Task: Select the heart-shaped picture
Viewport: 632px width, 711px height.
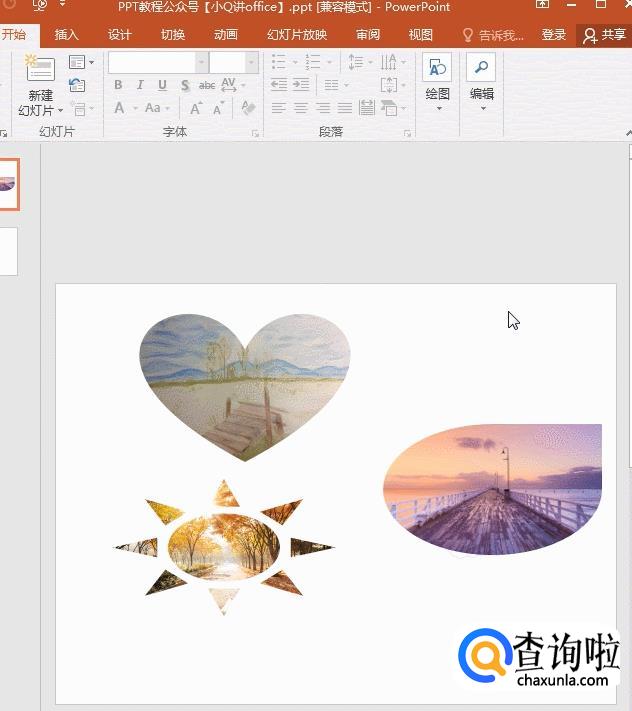Action: click(x=245, y=387)
